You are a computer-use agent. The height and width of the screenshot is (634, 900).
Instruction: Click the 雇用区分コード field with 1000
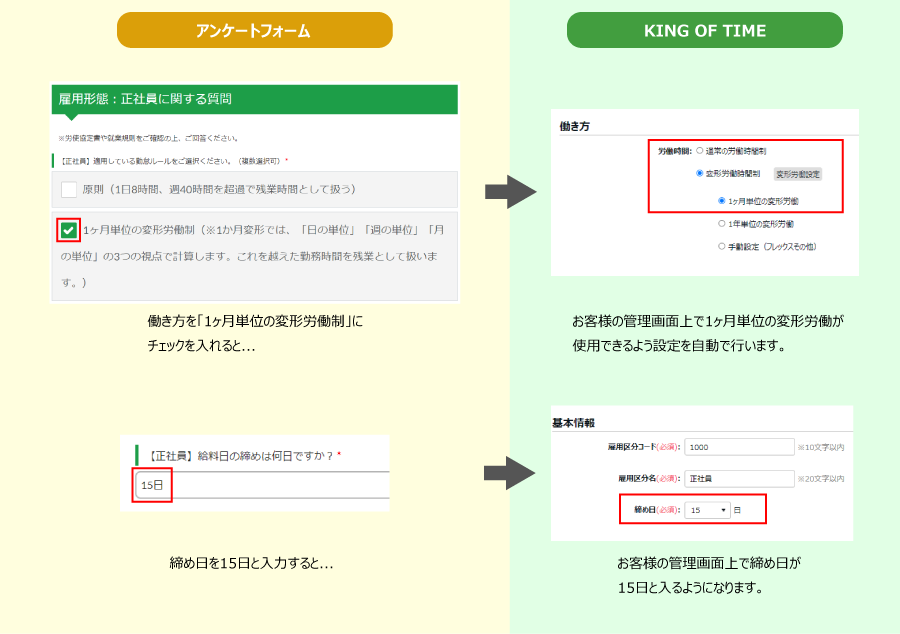pos(739,447)
